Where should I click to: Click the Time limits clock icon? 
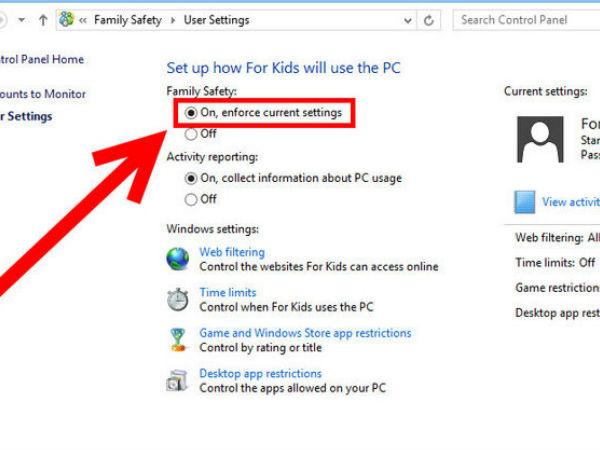click(x=178, y=300)
